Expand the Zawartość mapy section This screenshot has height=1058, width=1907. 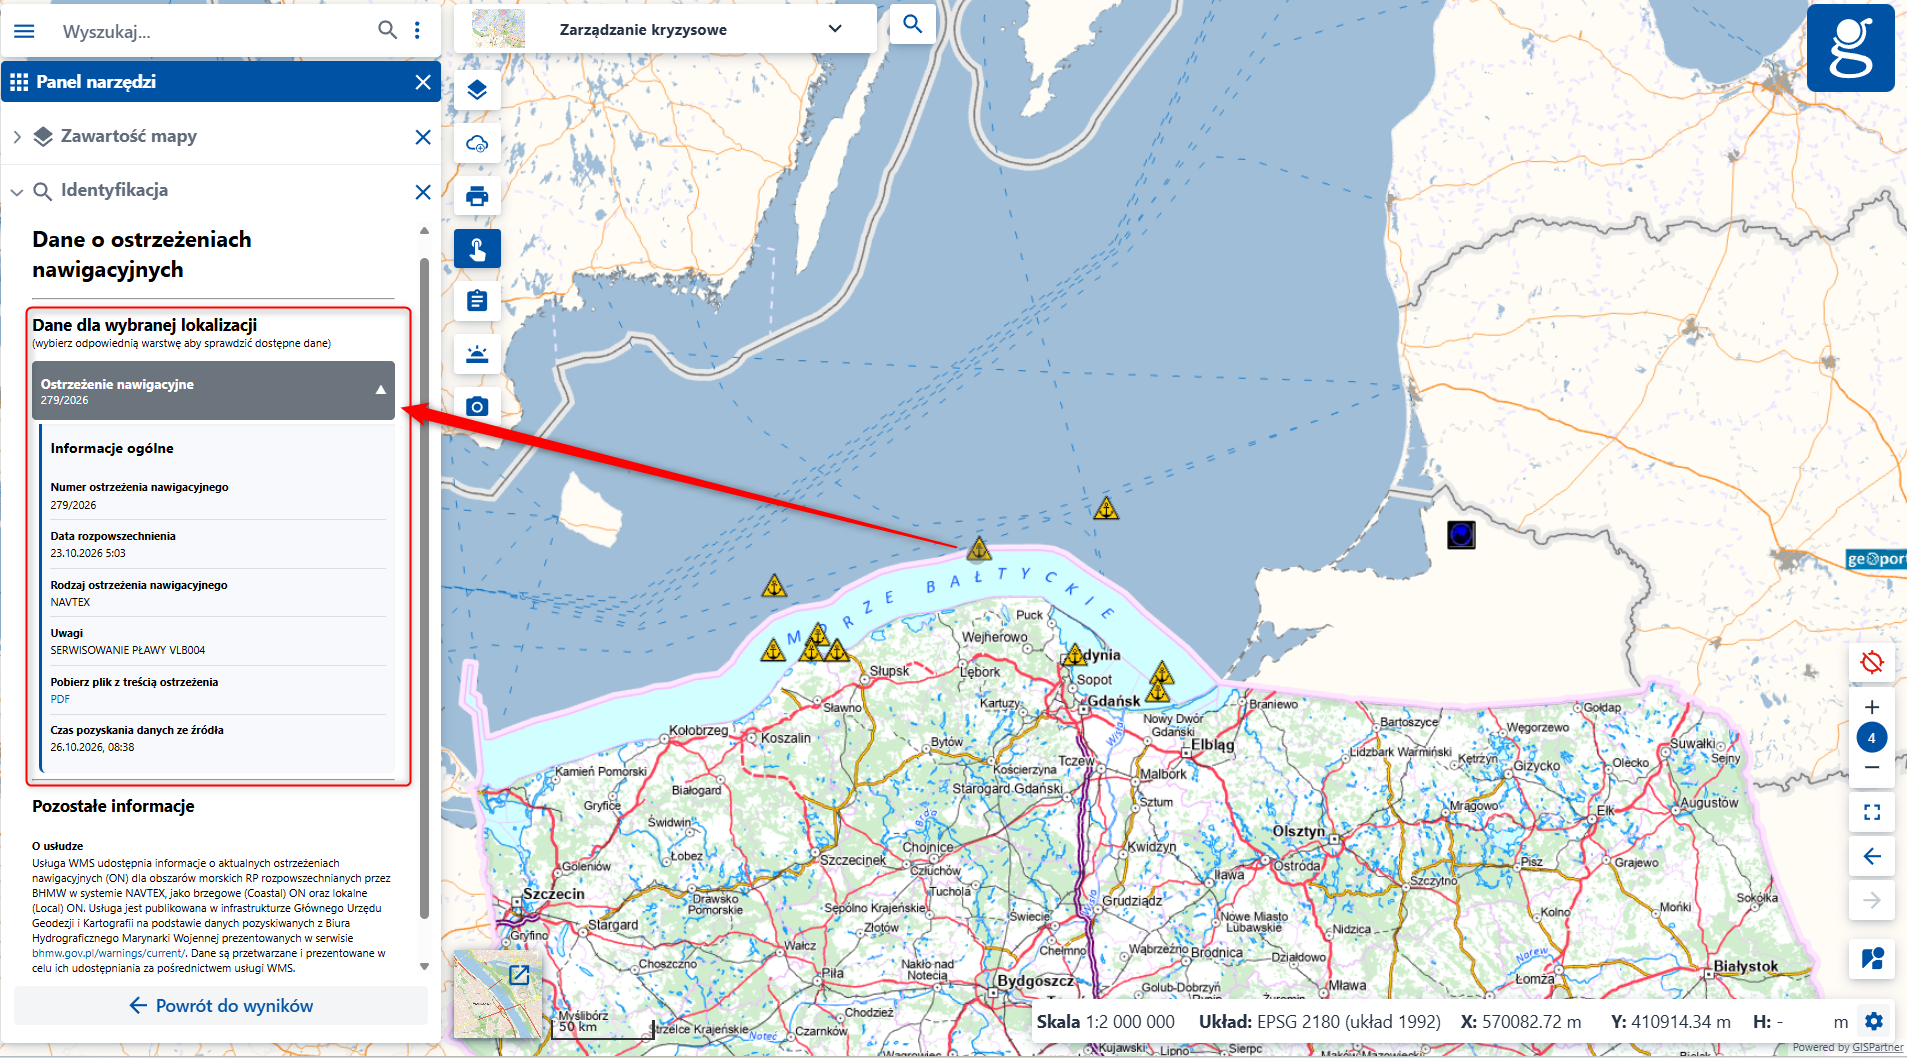[17, 137]
